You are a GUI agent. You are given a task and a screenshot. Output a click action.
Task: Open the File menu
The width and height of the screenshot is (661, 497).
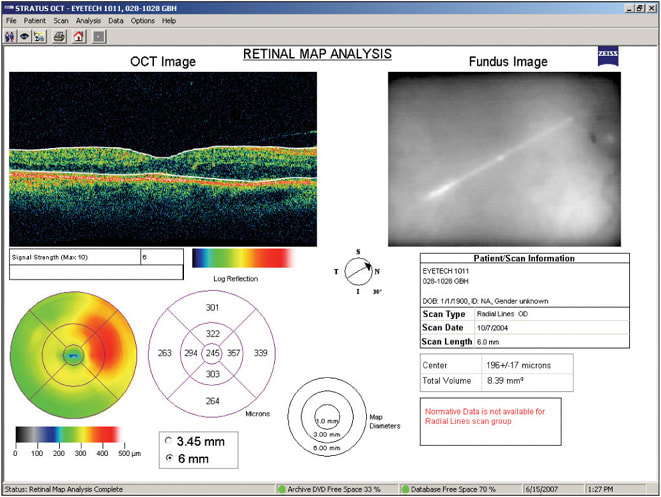tap(11, 21)
